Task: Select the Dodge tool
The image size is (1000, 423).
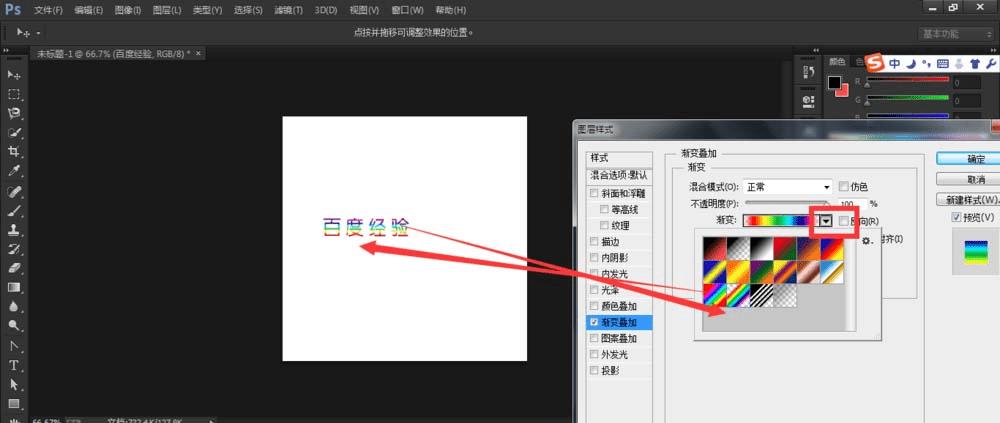Action: (x=14, y=325)
